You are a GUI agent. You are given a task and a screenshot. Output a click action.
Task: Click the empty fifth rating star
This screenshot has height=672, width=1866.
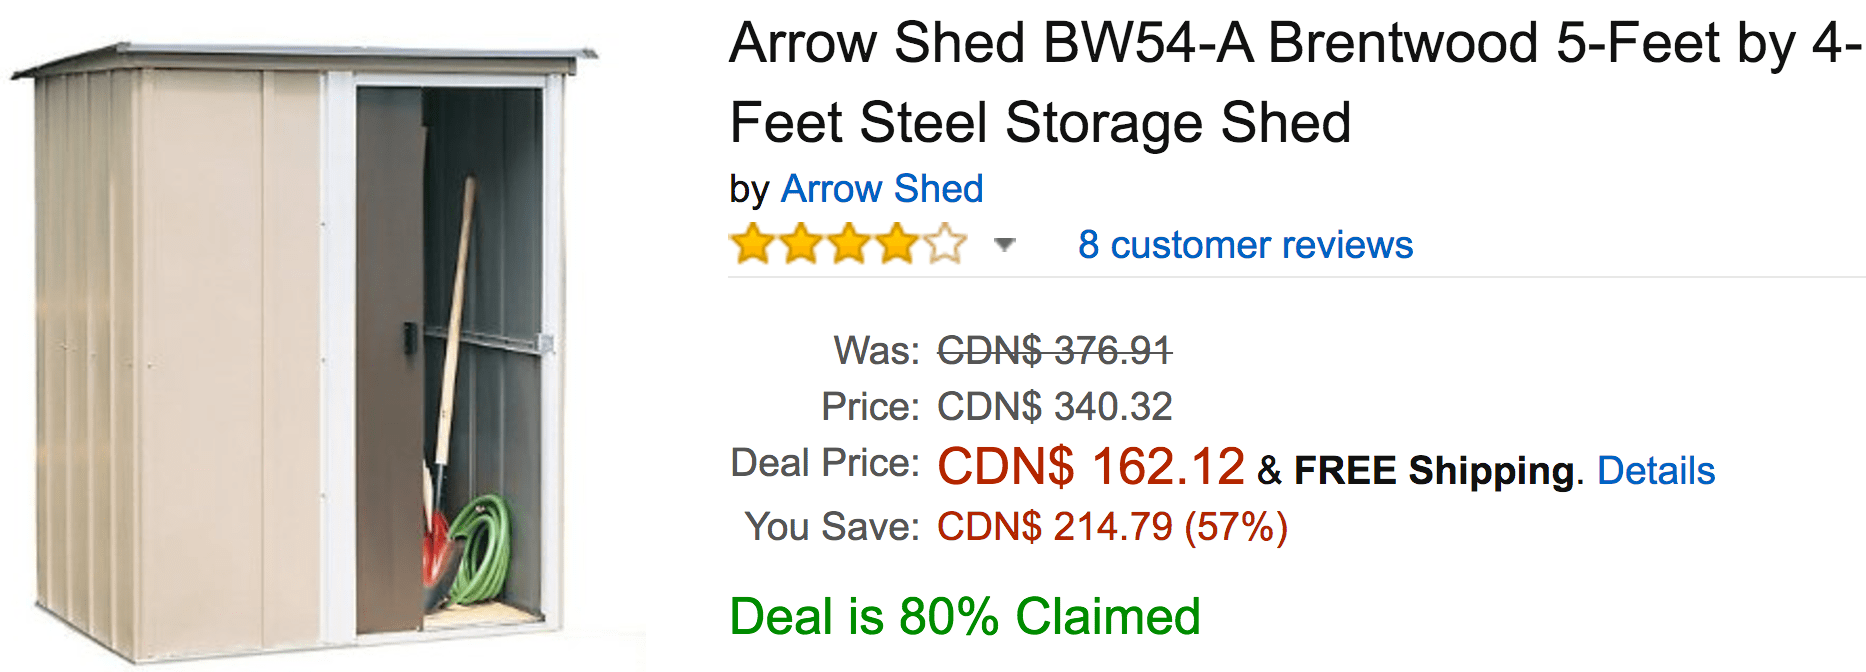945,244
